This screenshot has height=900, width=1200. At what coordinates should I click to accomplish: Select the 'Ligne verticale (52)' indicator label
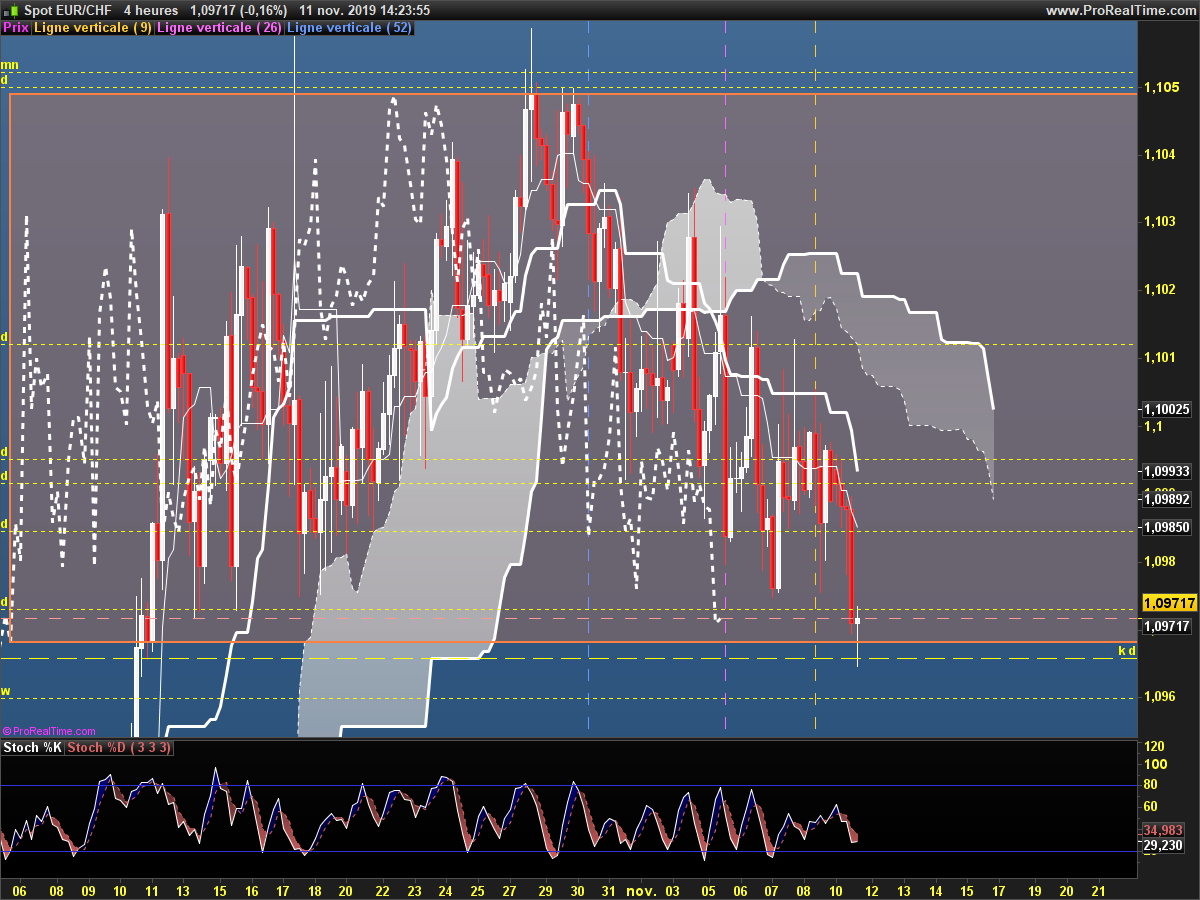click(x=349, y=27)
